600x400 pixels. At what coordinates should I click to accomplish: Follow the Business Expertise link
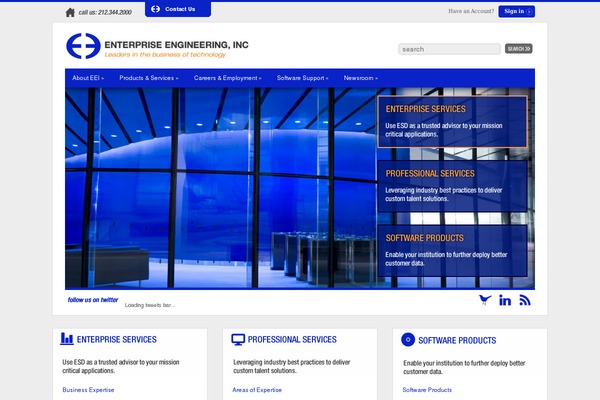tap(88, 390)
